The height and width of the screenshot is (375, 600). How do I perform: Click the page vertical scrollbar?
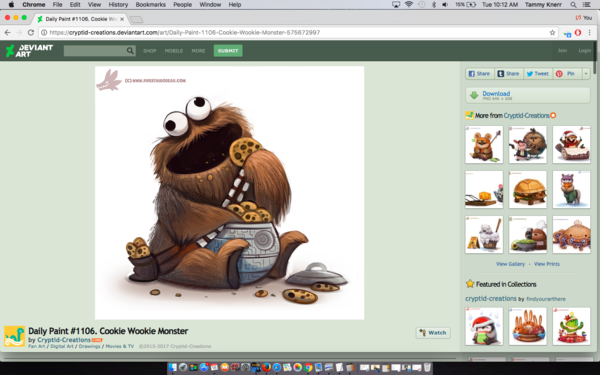(595, 57)
